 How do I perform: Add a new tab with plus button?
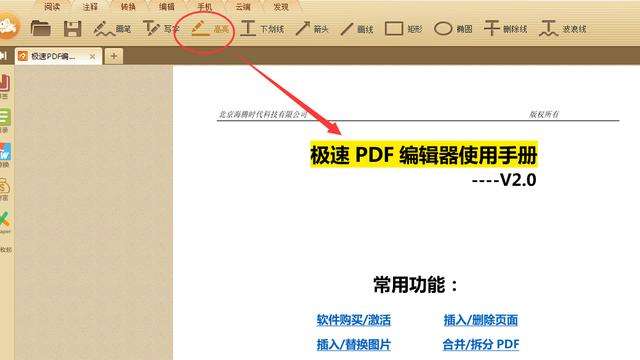(114, 56)
